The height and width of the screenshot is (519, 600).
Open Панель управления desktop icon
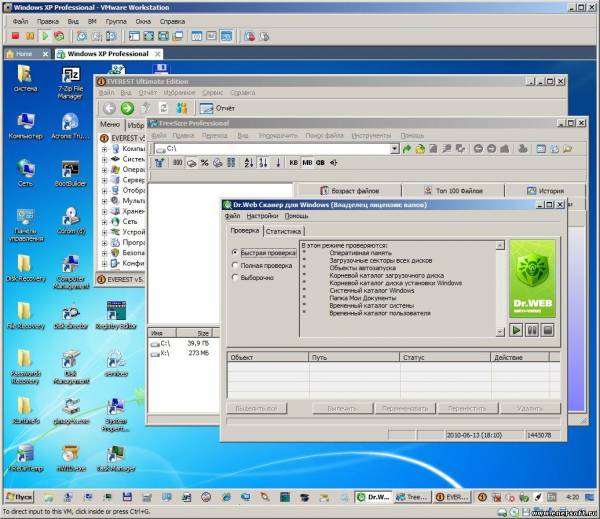tap(25, 225)
